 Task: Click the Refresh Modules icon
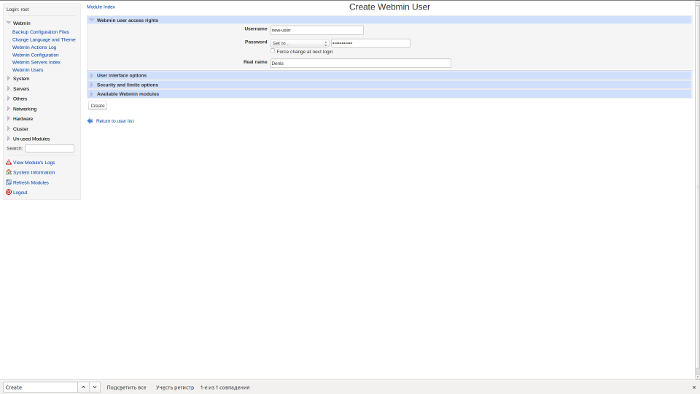click(x=8, y=182)
